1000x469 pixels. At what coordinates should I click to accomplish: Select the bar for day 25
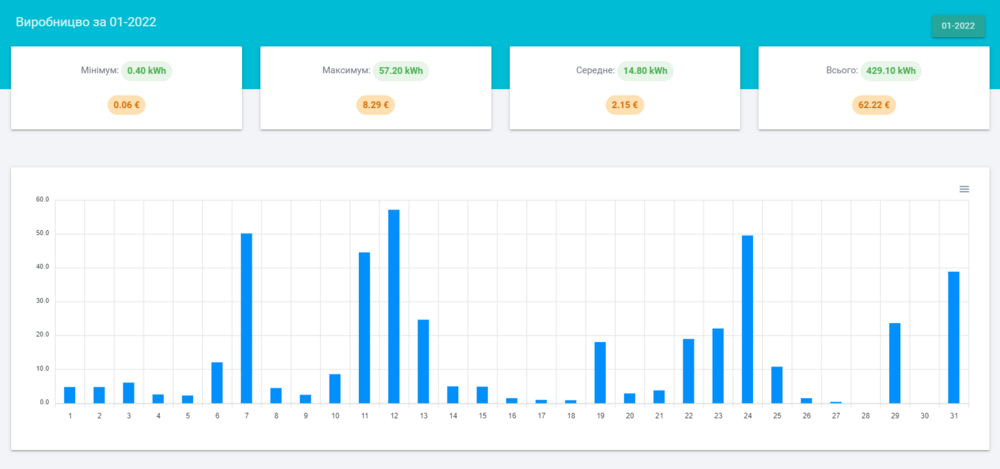(777, 385)
